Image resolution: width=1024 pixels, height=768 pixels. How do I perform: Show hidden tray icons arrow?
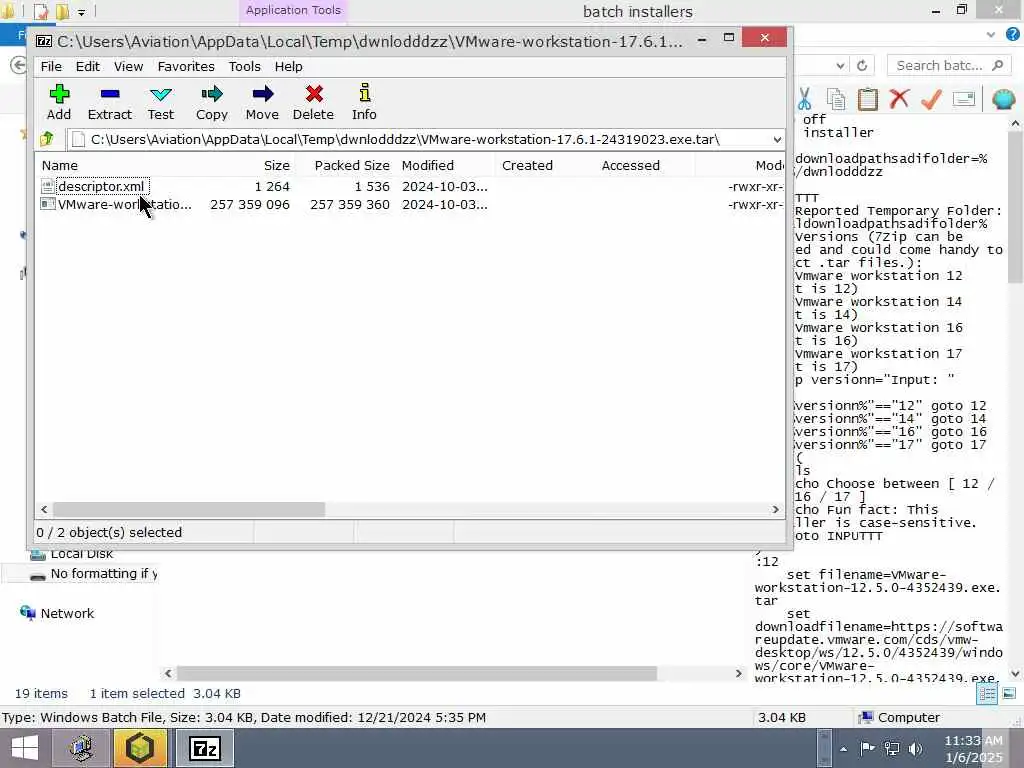[x=844, y=749]
